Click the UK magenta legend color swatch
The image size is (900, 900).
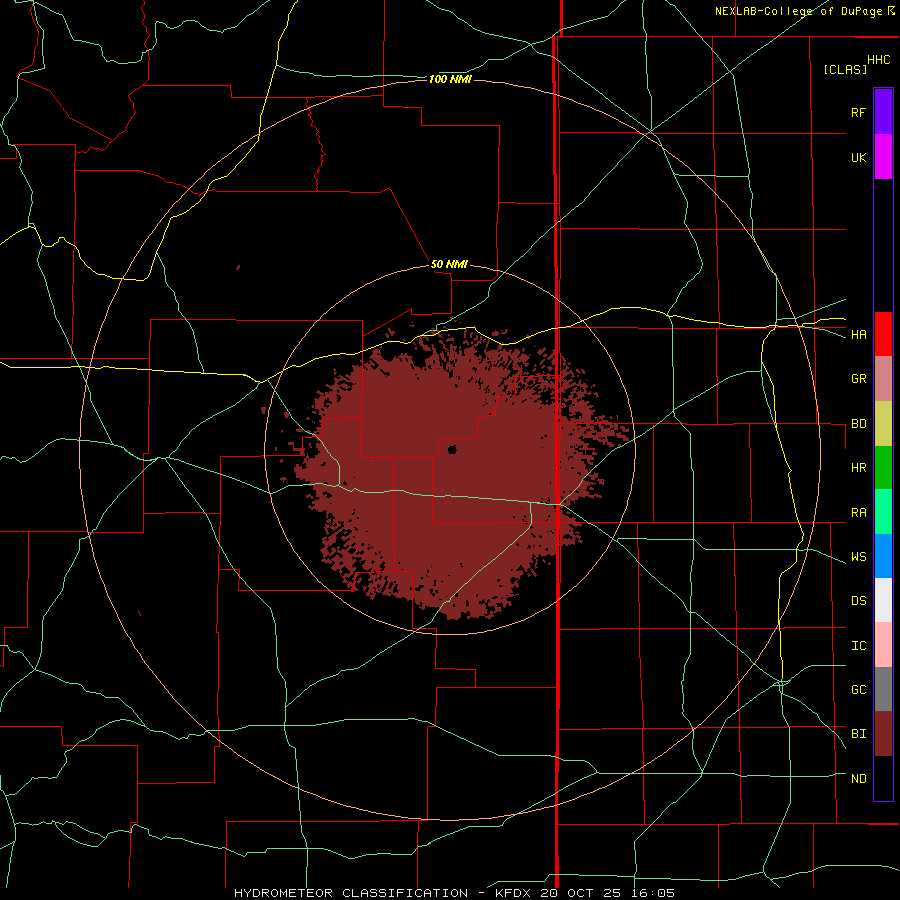pos(883,157)
